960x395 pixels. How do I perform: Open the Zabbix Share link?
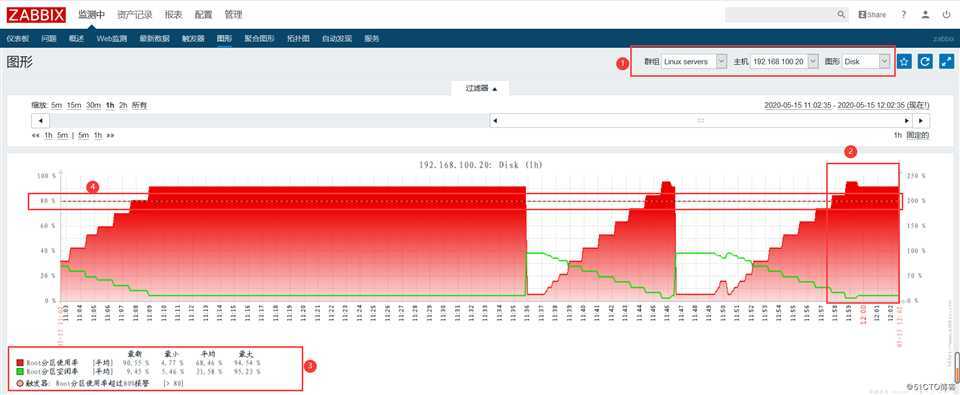pos(872,15)
